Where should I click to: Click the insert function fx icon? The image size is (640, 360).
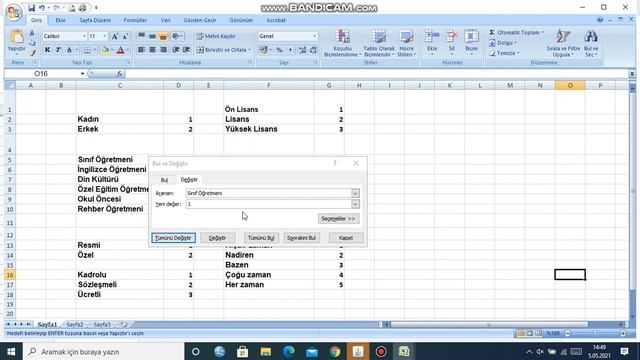click(x=119, y=74)
